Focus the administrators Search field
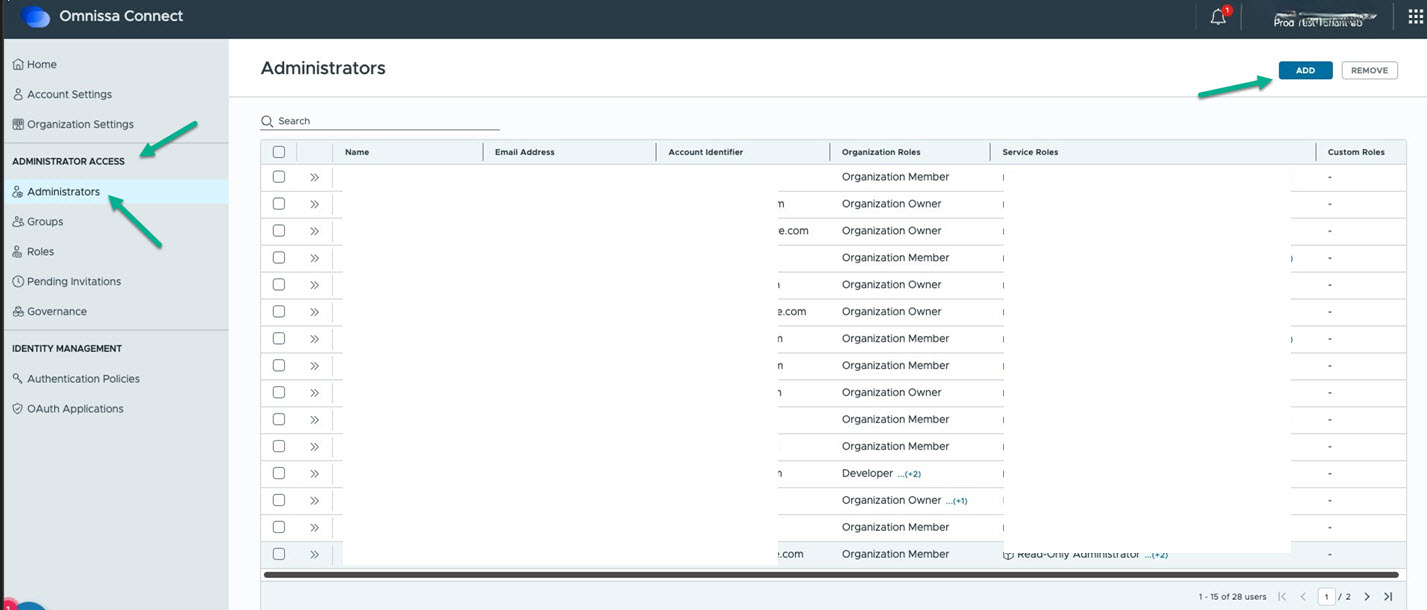Screen dimensions: 1427x610 click(x=380, y=121)
